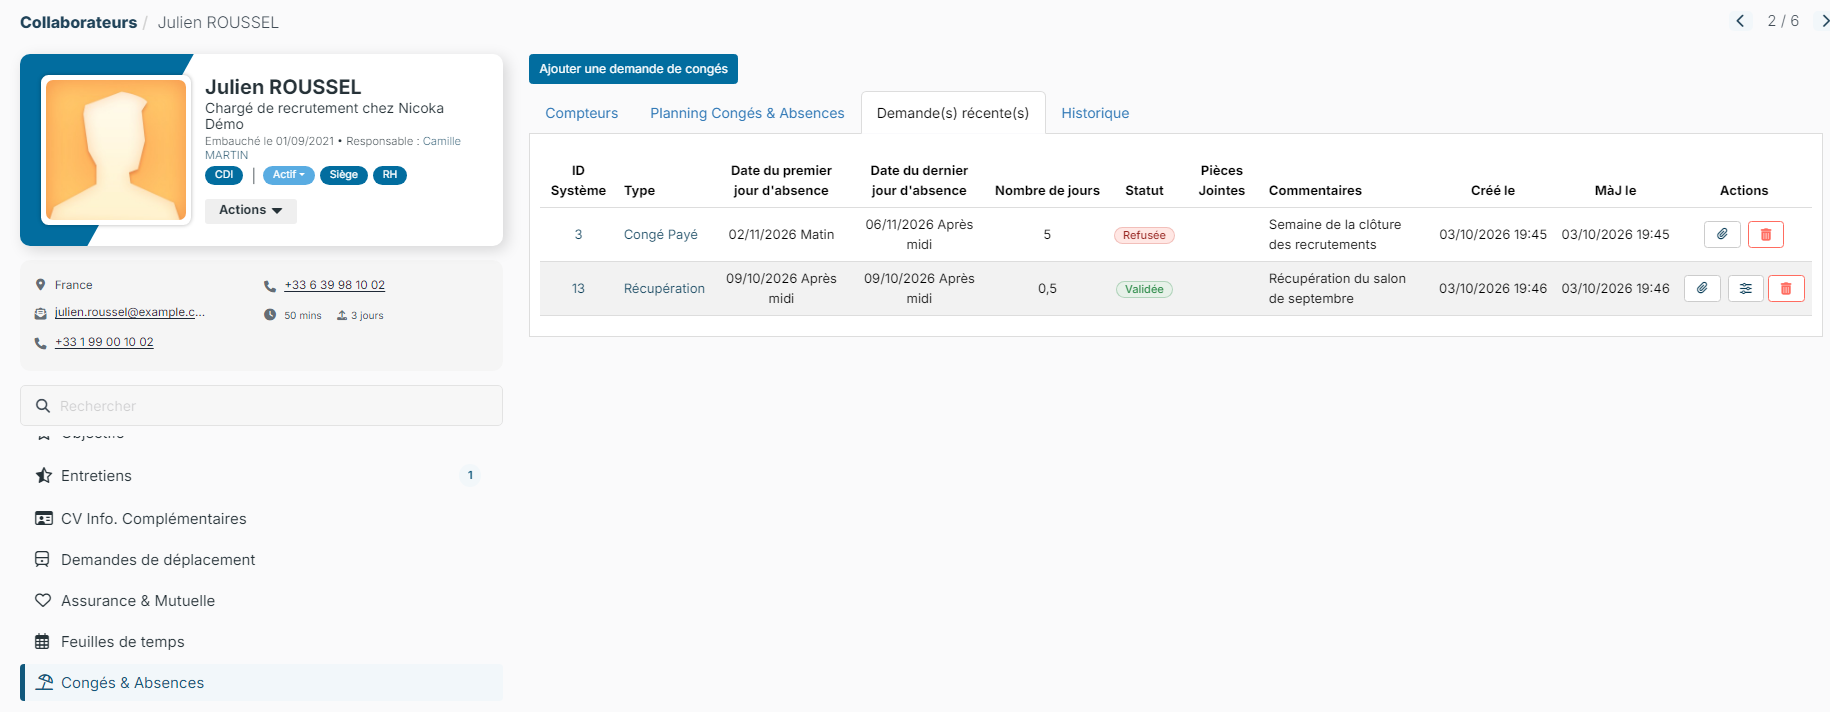
Task: Click the RH badge
Action: [390, 175]
